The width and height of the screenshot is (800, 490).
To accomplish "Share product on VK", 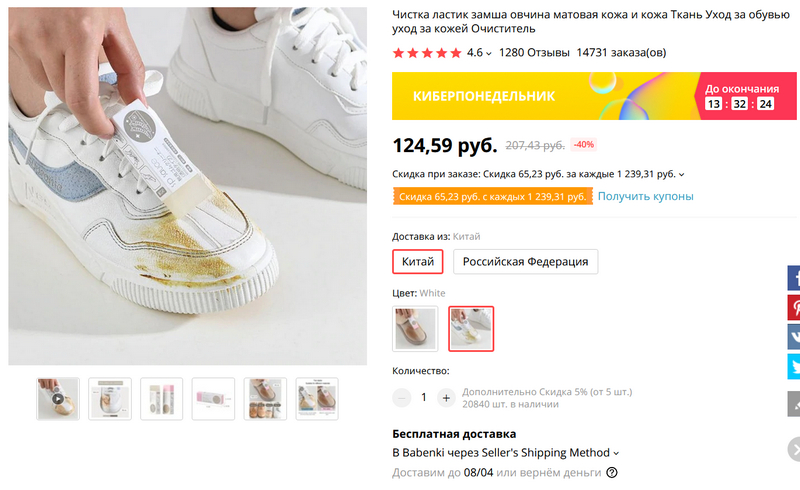I will pos(794,337).
